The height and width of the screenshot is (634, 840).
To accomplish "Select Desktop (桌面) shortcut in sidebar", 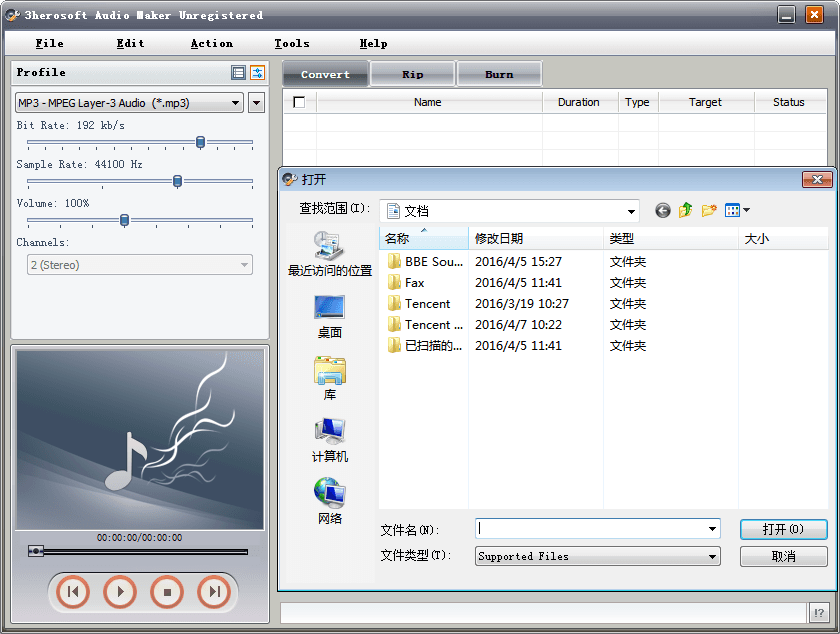I will coord(329,317).
